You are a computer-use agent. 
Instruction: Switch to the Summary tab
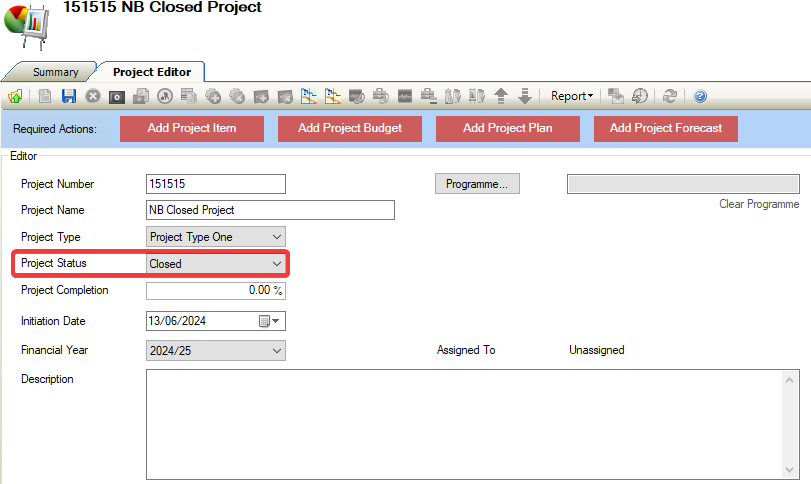pyautogui.click(x=55, y=72)
